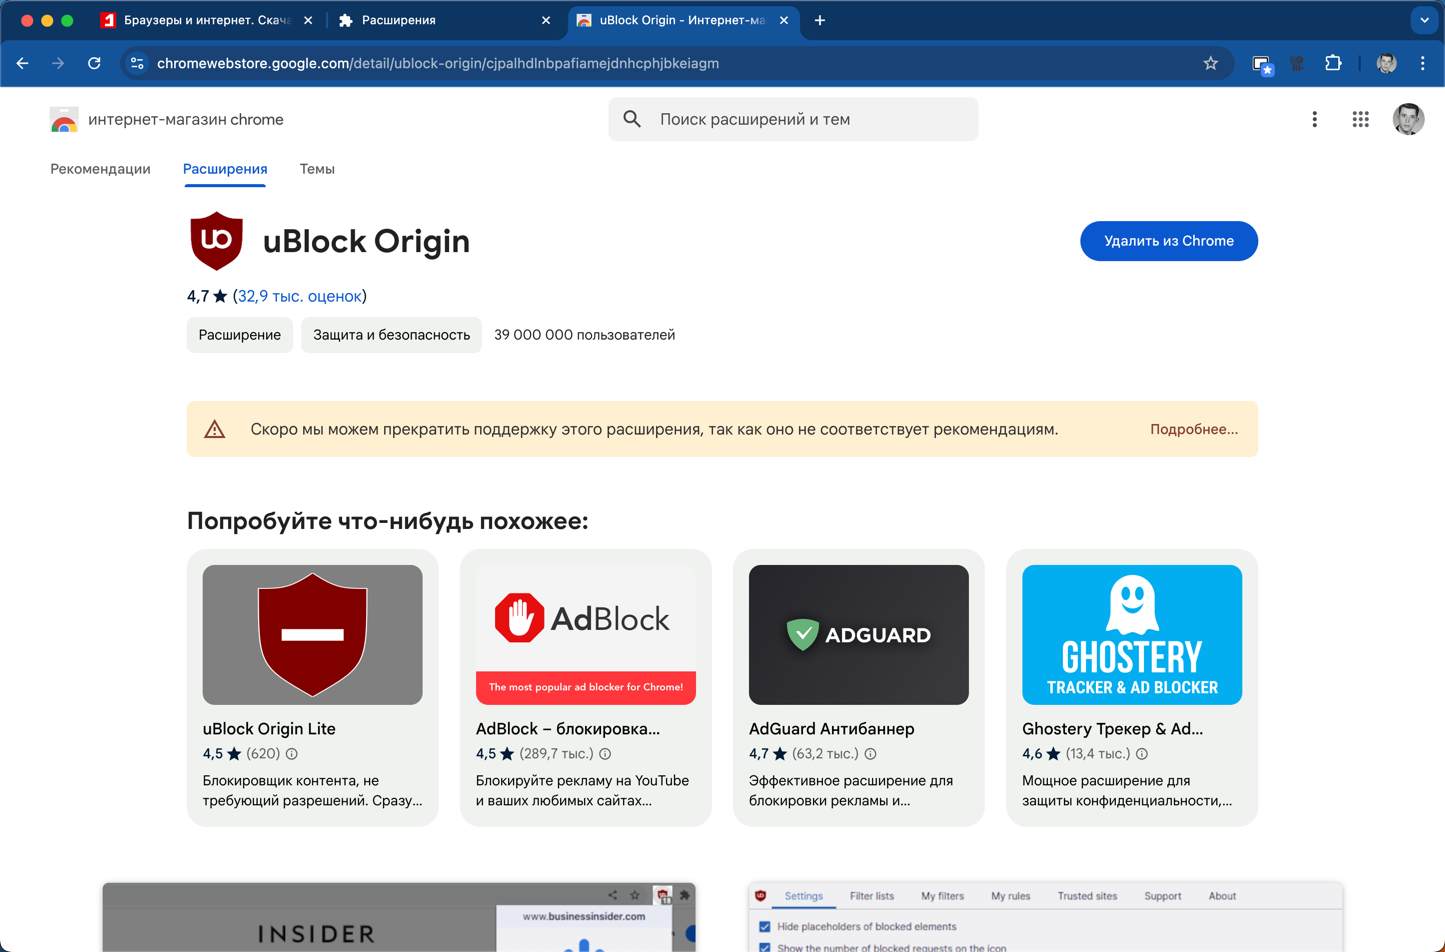Open the Chrome three-dot browser menu
This screenshot has width=1445, height=952.
(x=1422, y=63)
